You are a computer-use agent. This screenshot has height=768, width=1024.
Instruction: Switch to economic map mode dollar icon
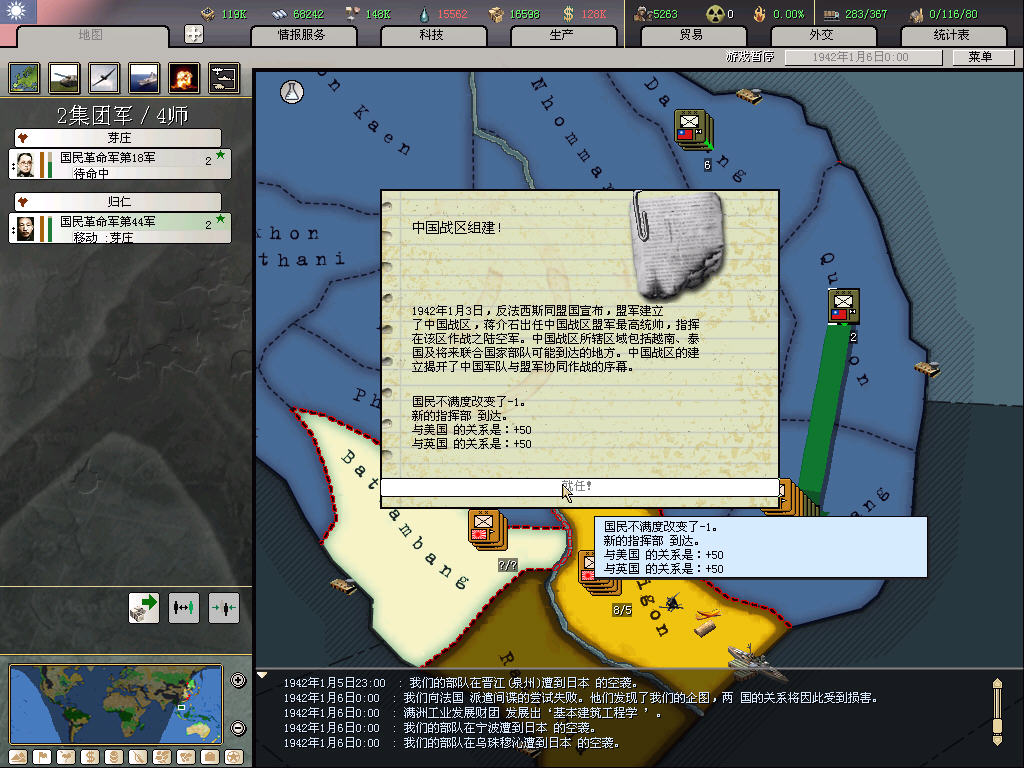(90, 757)
